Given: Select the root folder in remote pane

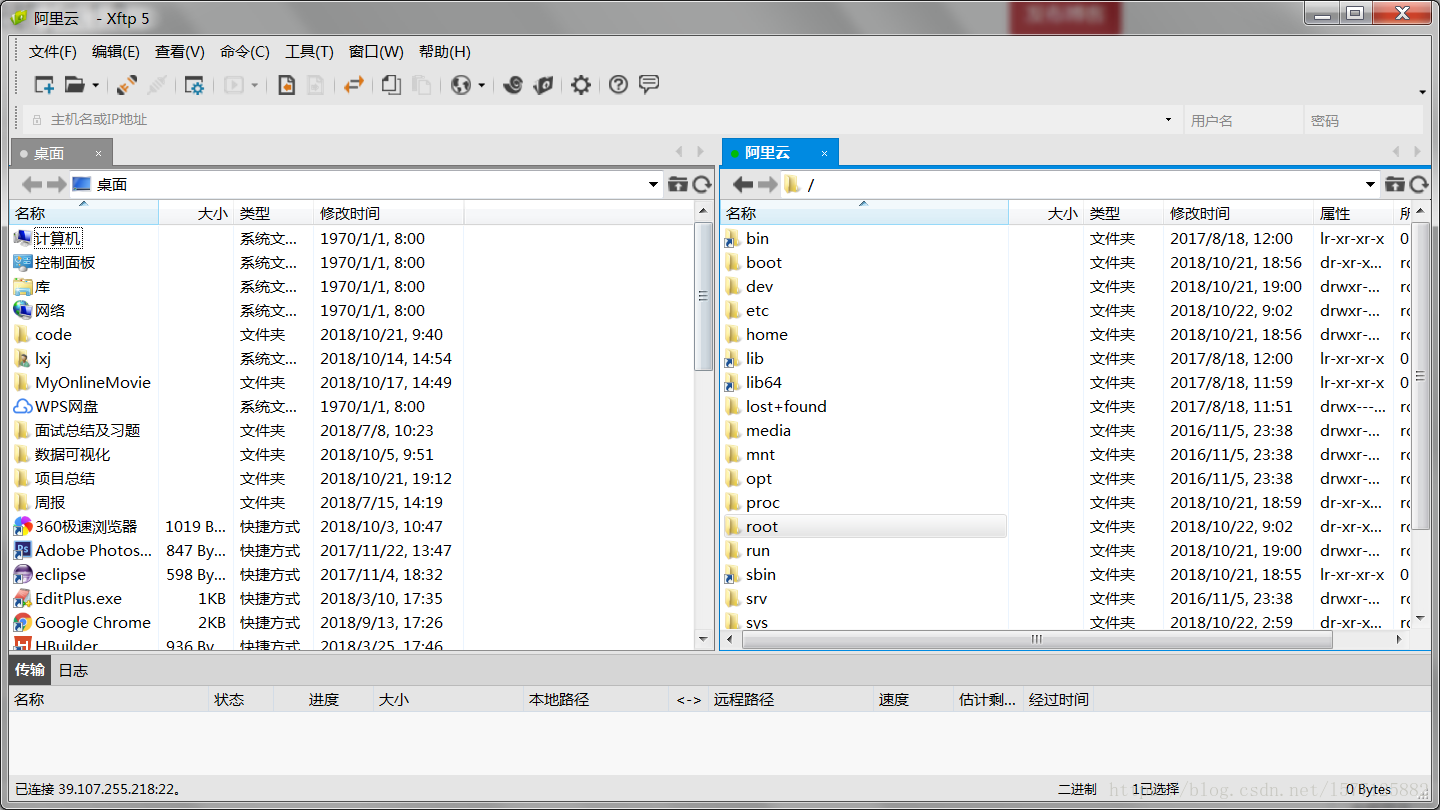Looking at the screenshot, I should pyautogui.click(x=864, y=526).
